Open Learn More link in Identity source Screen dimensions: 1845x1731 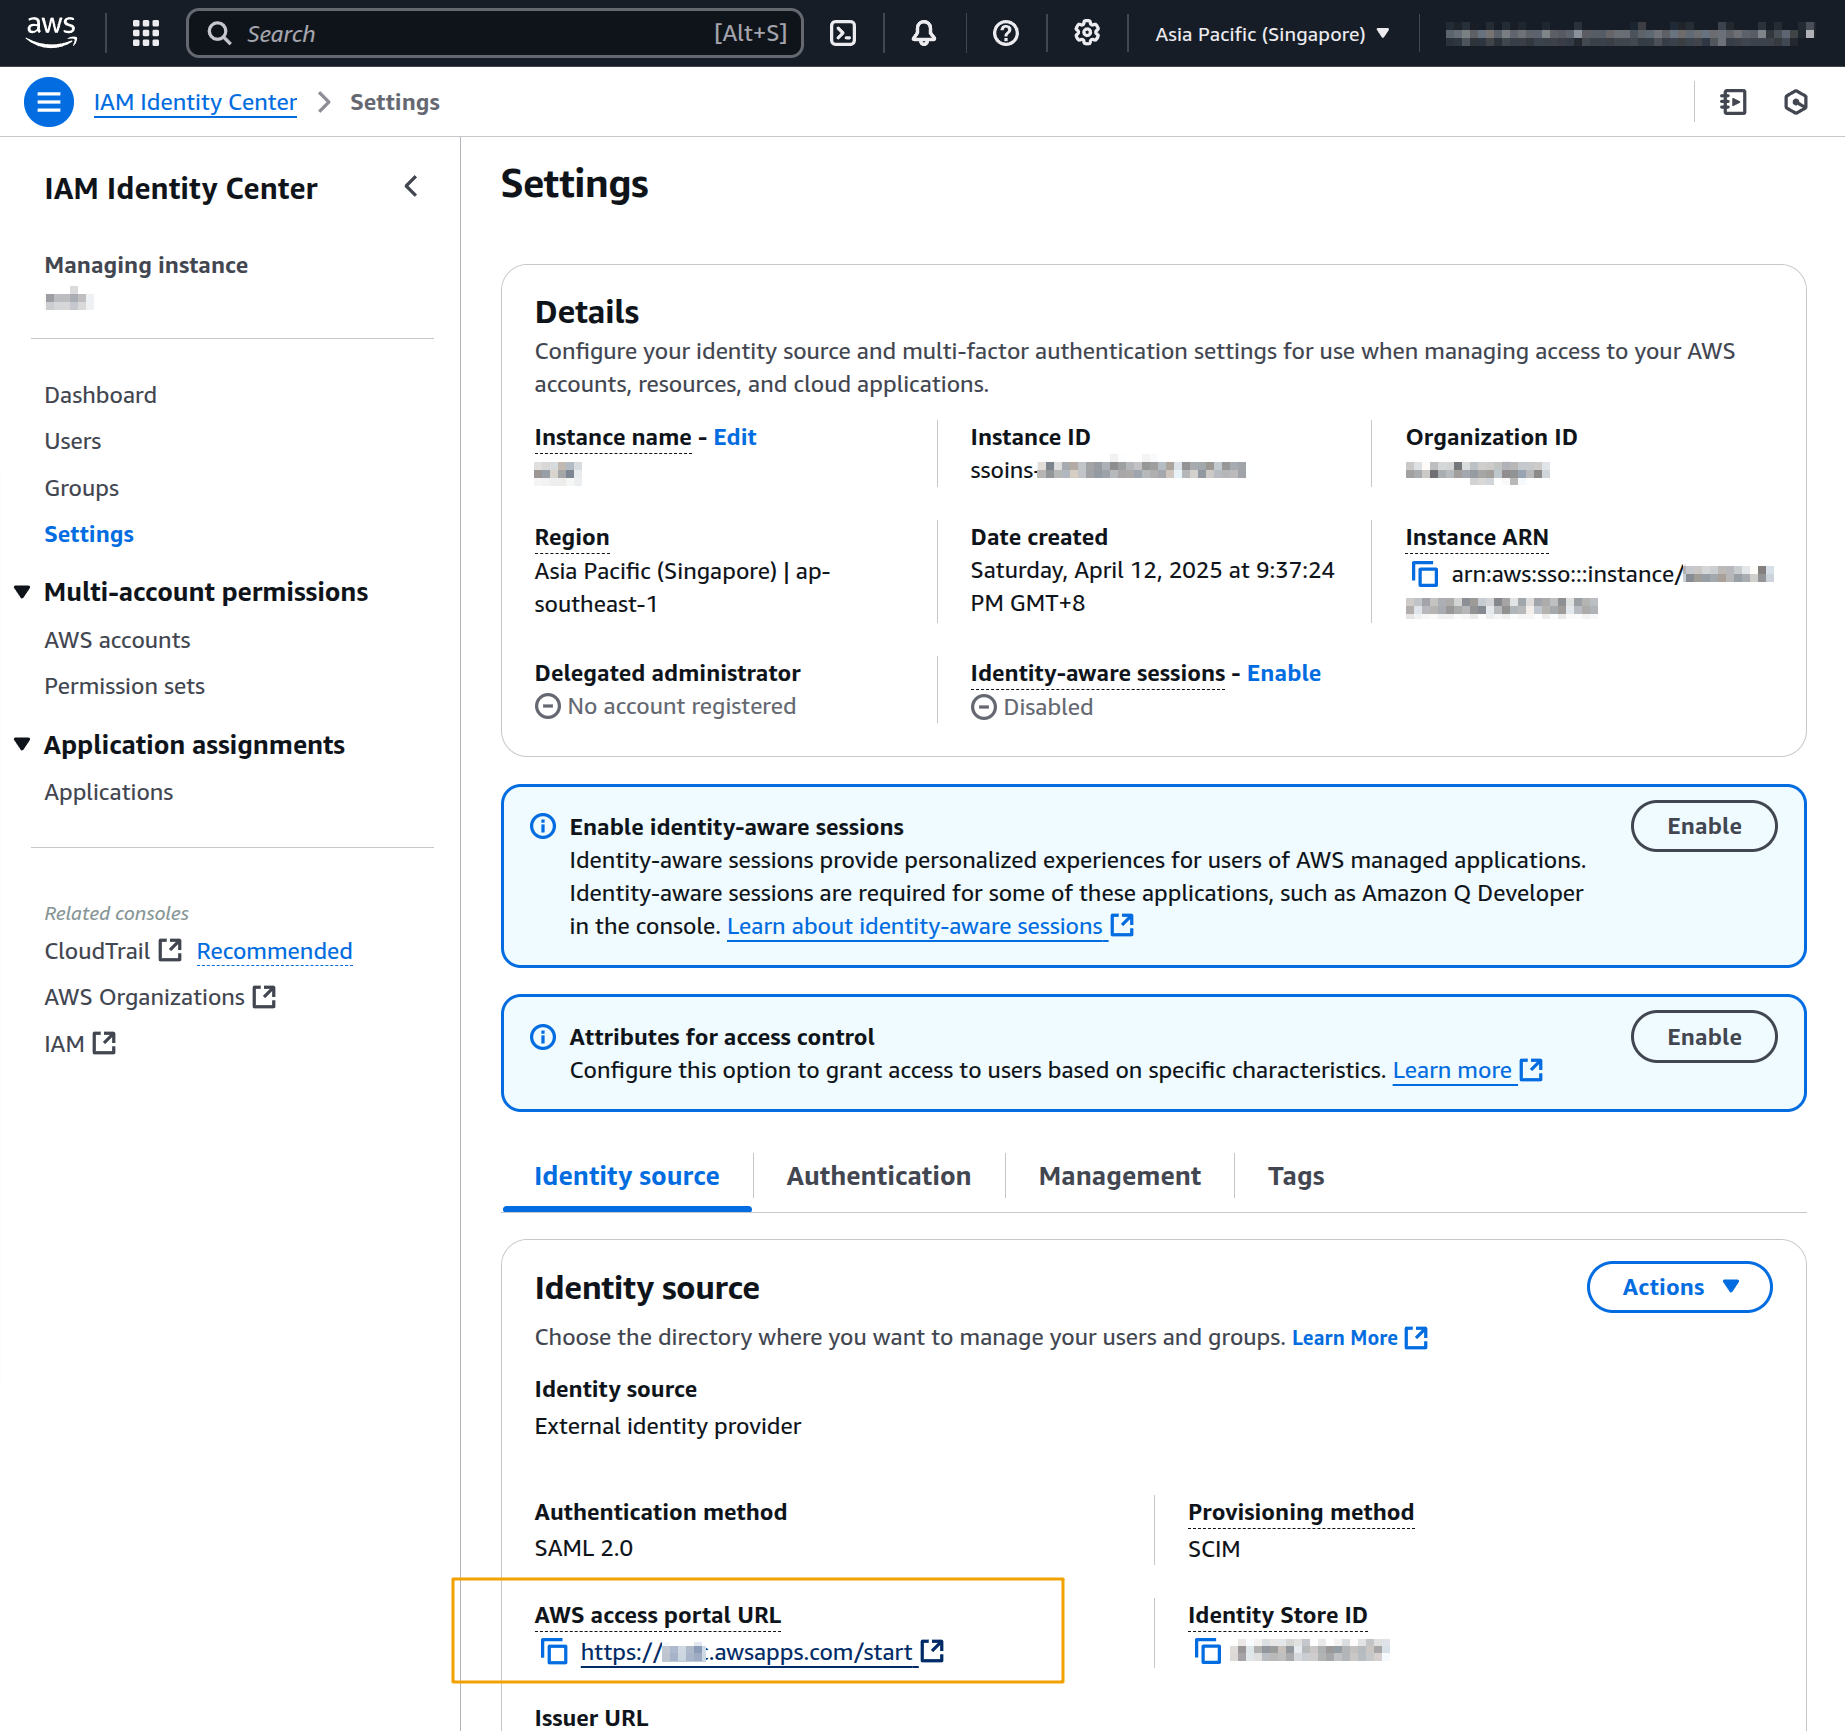[x=1360, y=1338]
